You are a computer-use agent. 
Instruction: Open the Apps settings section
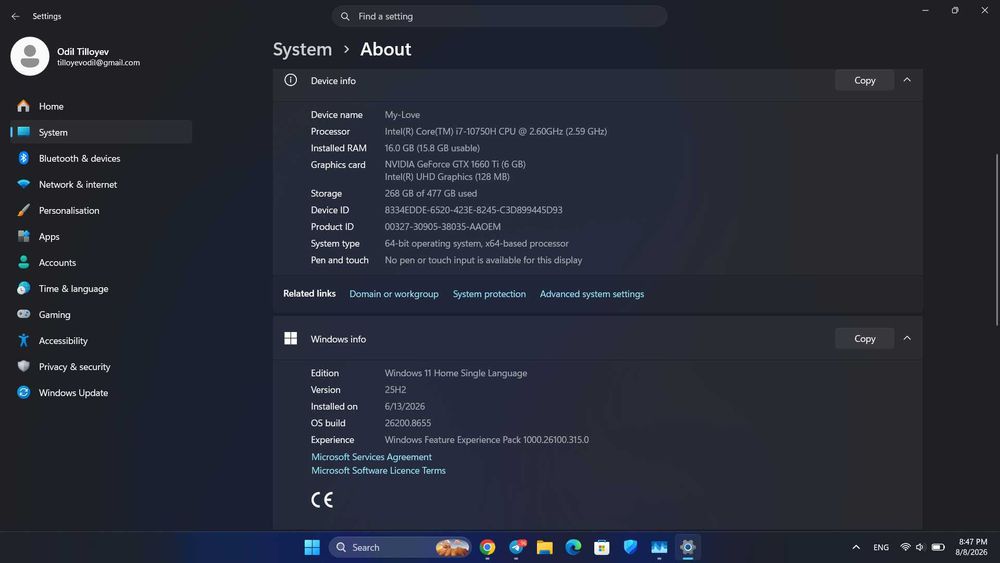click(x=101, y=237)
